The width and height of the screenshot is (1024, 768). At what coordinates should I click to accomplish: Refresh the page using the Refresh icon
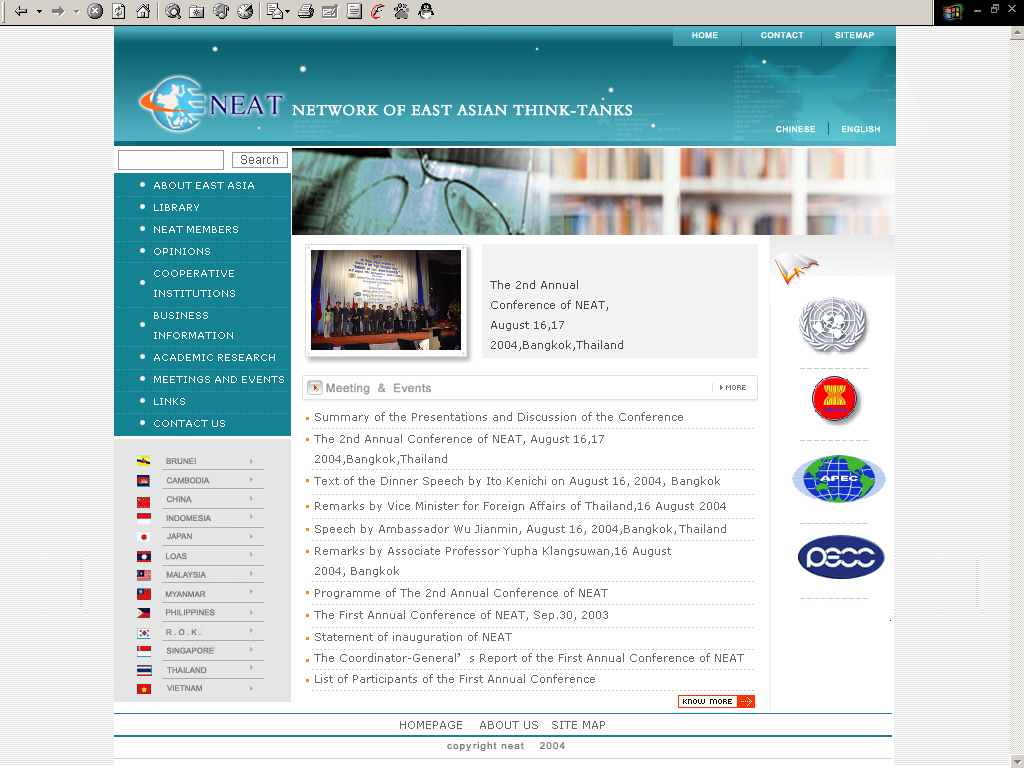(x=119, y=11)
